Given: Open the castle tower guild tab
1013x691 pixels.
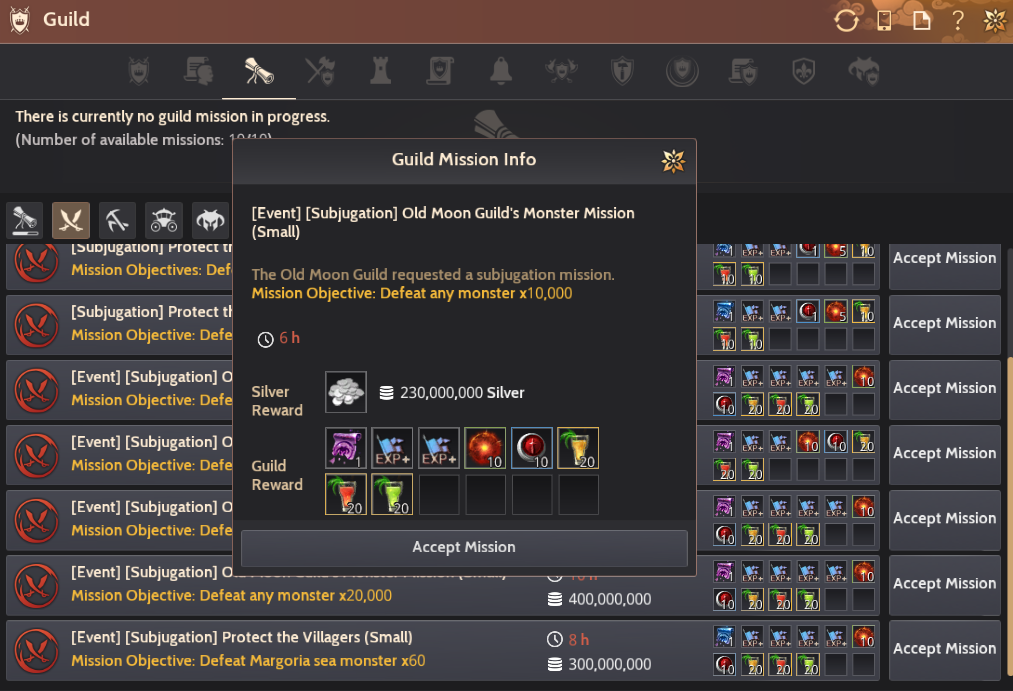Looking at the screenshot, I should click(x=381, y=71).
